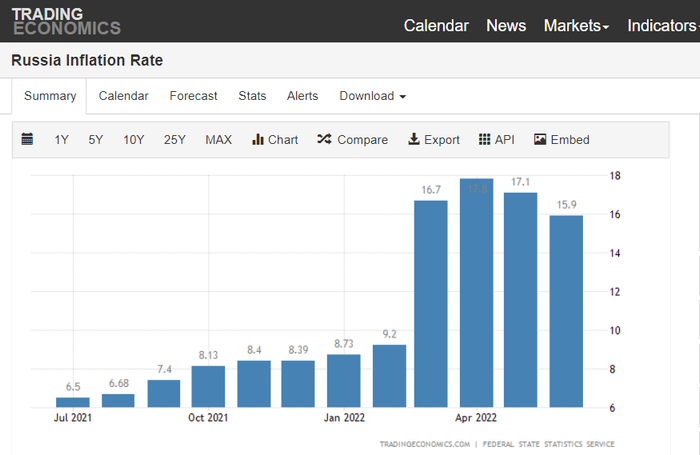
Task: Expand the Indicators menu
Action: click(x=662, y=26)
